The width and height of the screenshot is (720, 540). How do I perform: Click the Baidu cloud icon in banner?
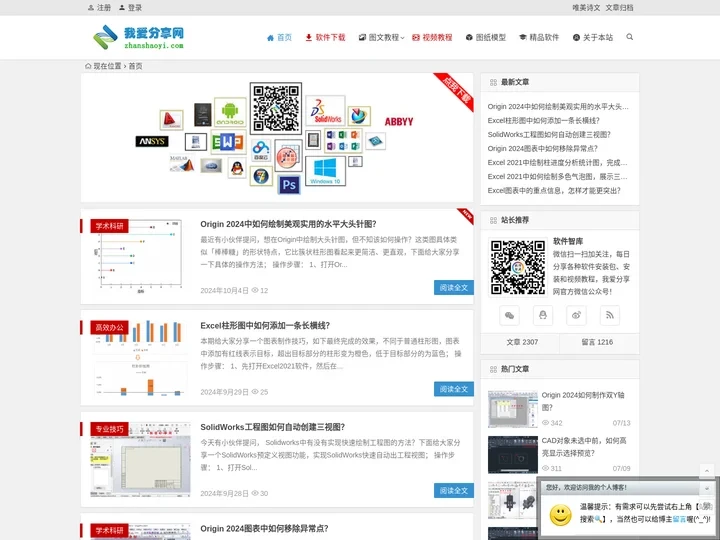261,150
